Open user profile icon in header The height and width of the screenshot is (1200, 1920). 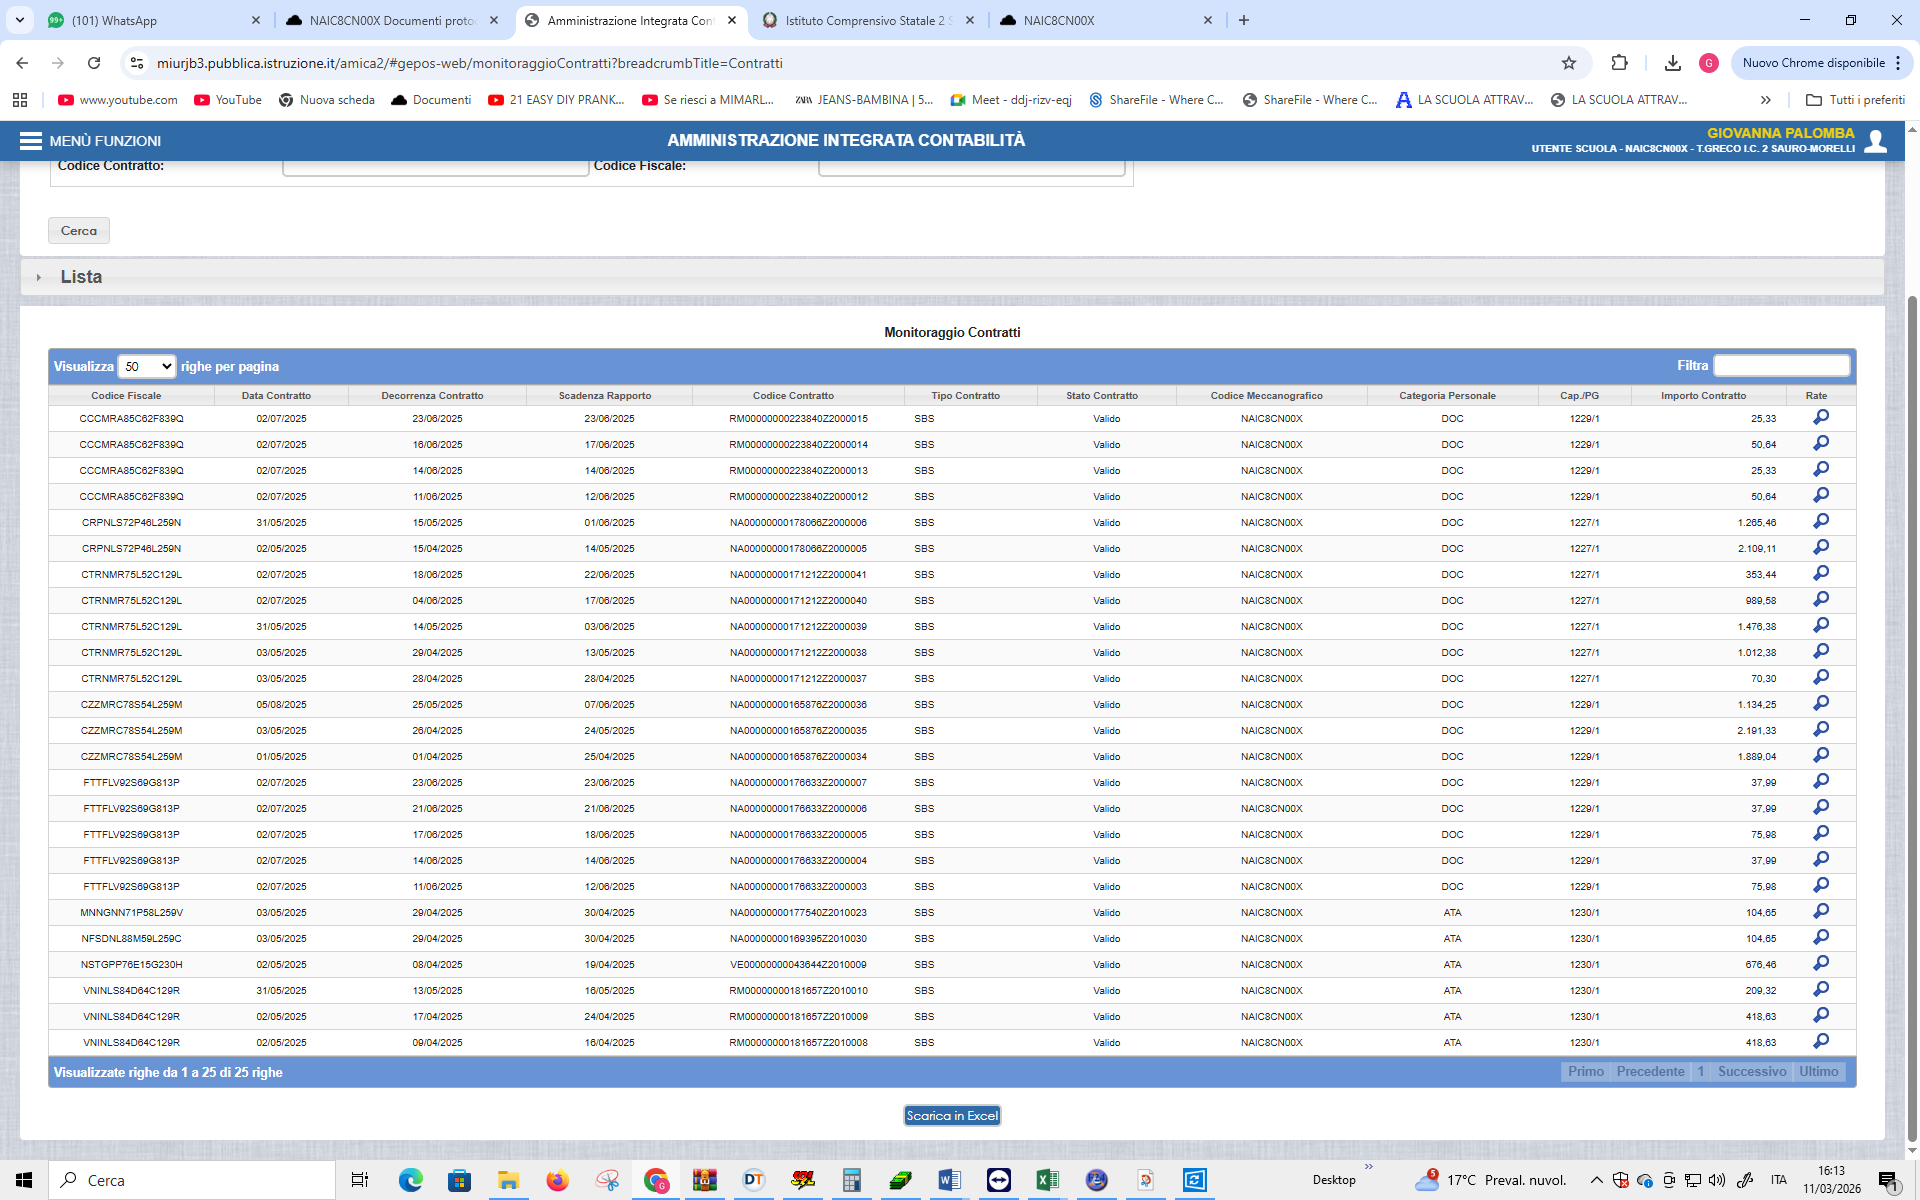tap(1876, 141)
